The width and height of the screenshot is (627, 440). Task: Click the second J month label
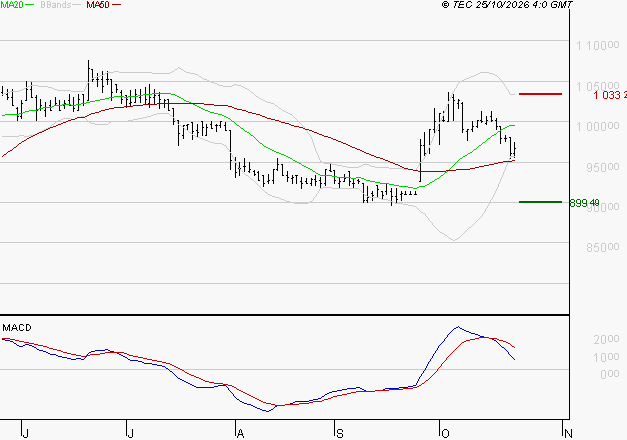(130, 433)
